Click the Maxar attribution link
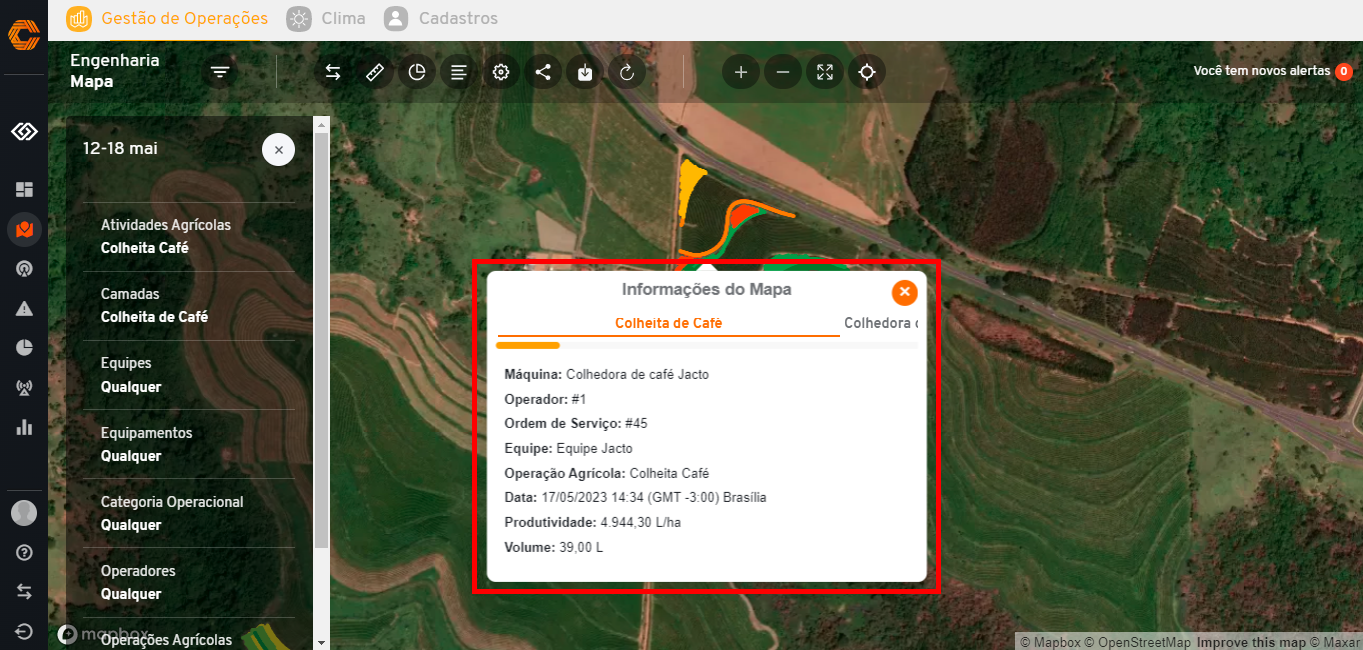The height and width of the screenshot is (650, 1363). coord(1336,642)
